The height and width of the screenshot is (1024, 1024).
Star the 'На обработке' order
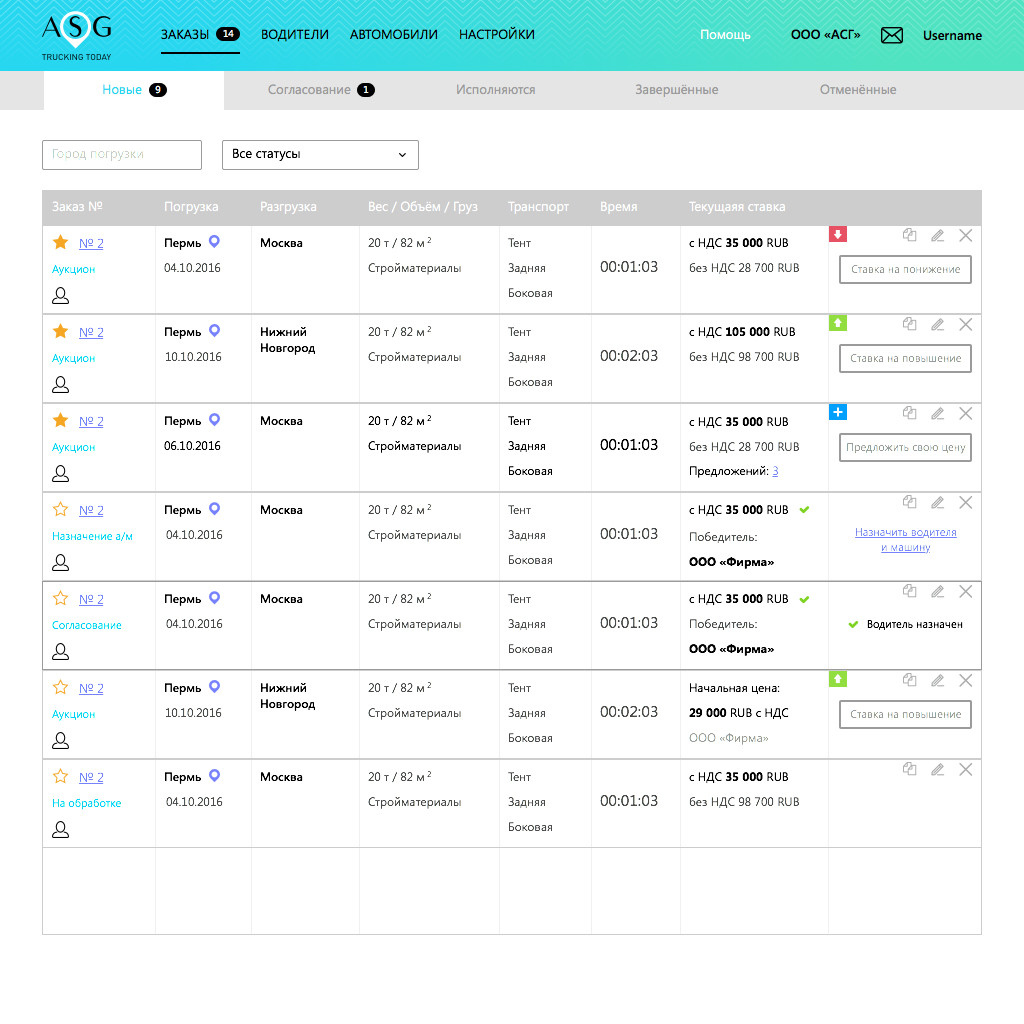[61, 776]
